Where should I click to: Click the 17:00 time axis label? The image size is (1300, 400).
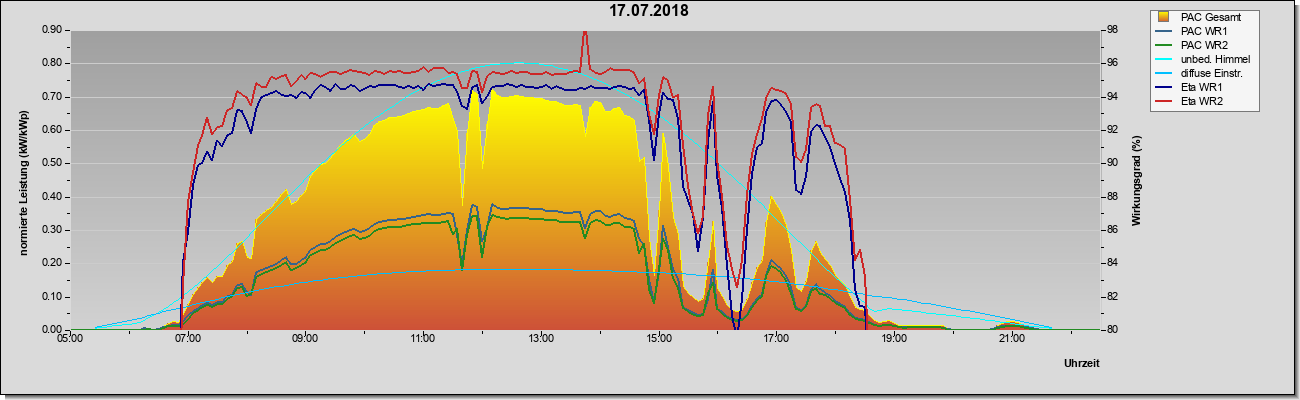pyautogui.click(x=776, y=340)
